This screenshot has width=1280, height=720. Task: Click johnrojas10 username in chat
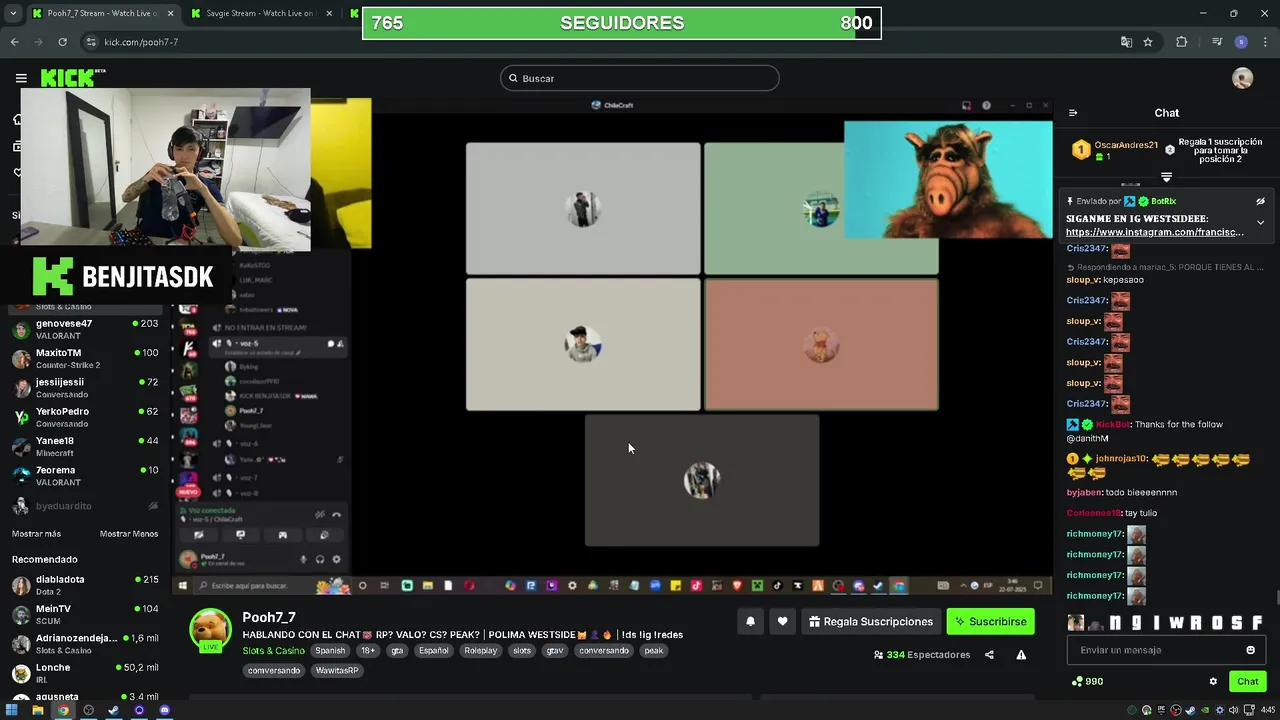(1121, 458)
